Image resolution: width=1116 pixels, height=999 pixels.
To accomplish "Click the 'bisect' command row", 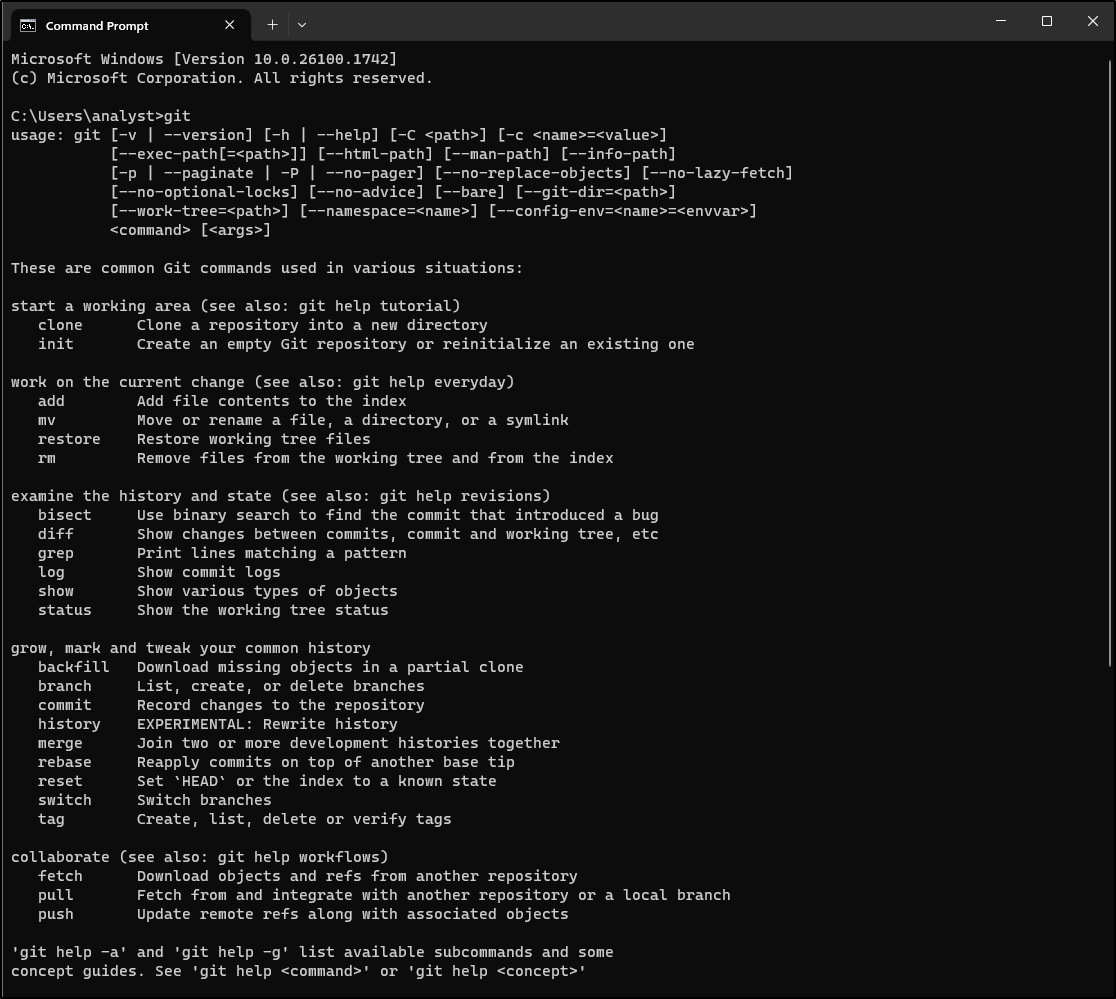I will point(348,515).
